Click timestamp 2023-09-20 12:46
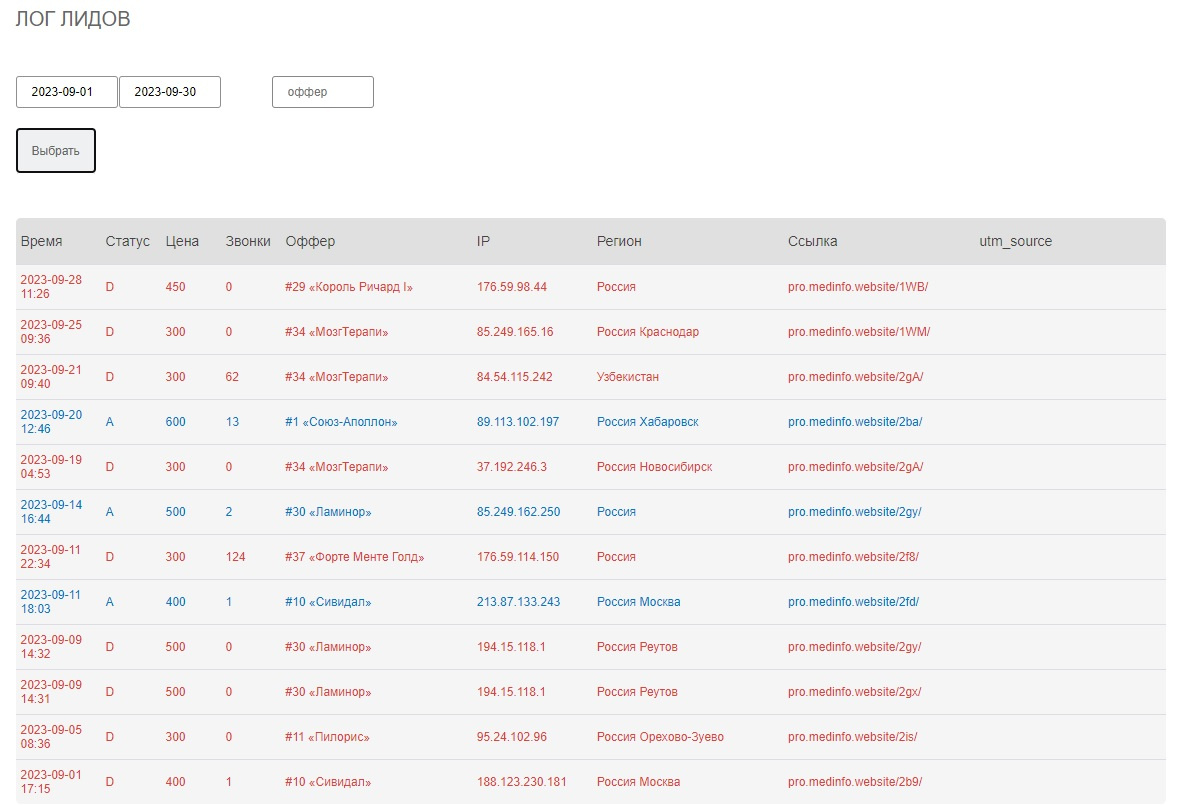Screen dimensions: 1179x805 point(51,422)
